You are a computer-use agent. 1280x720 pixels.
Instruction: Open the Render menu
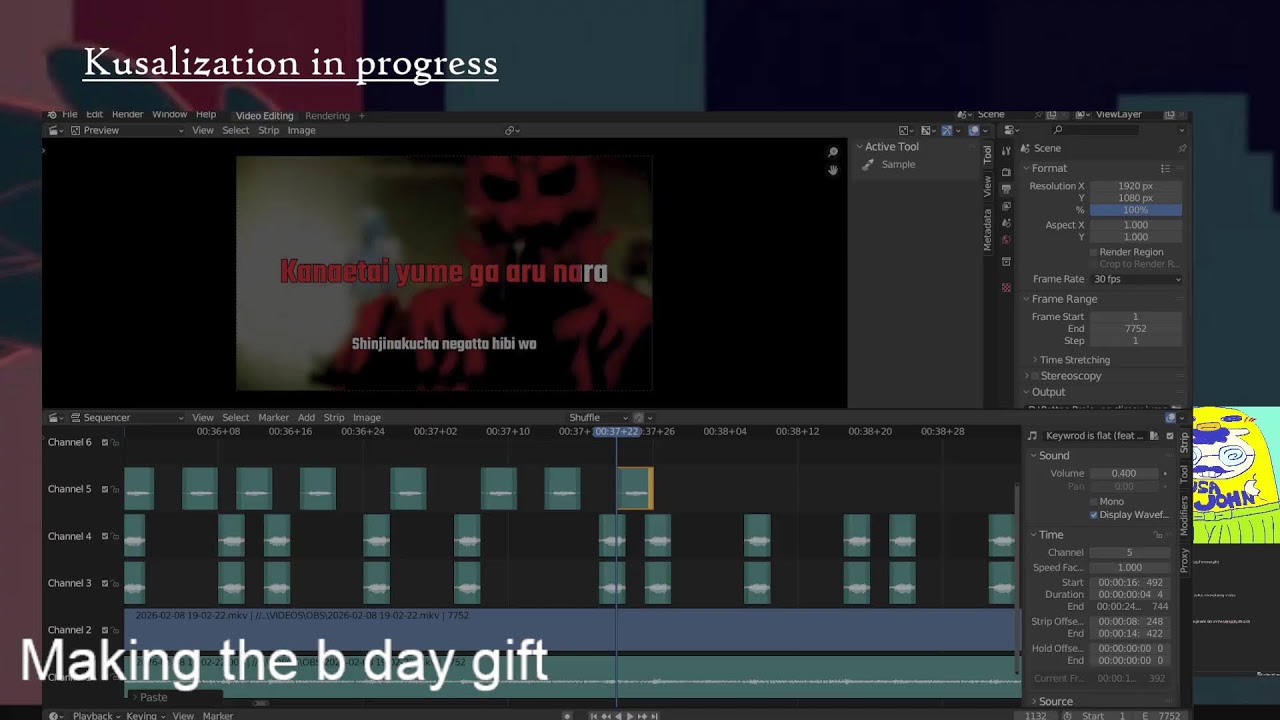127,115
